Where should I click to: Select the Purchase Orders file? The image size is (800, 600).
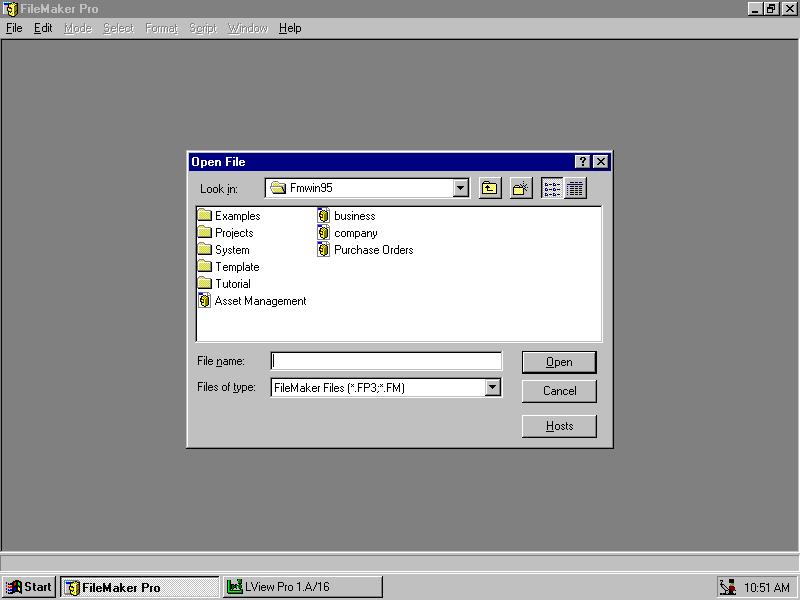(373, 250)
